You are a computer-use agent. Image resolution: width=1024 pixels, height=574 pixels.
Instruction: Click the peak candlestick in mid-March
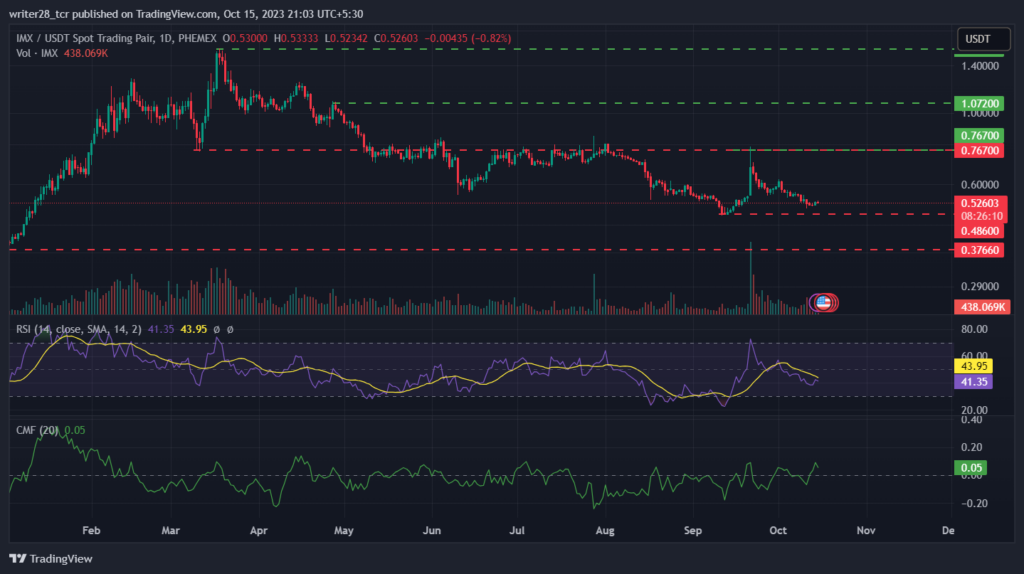[220, 65]
